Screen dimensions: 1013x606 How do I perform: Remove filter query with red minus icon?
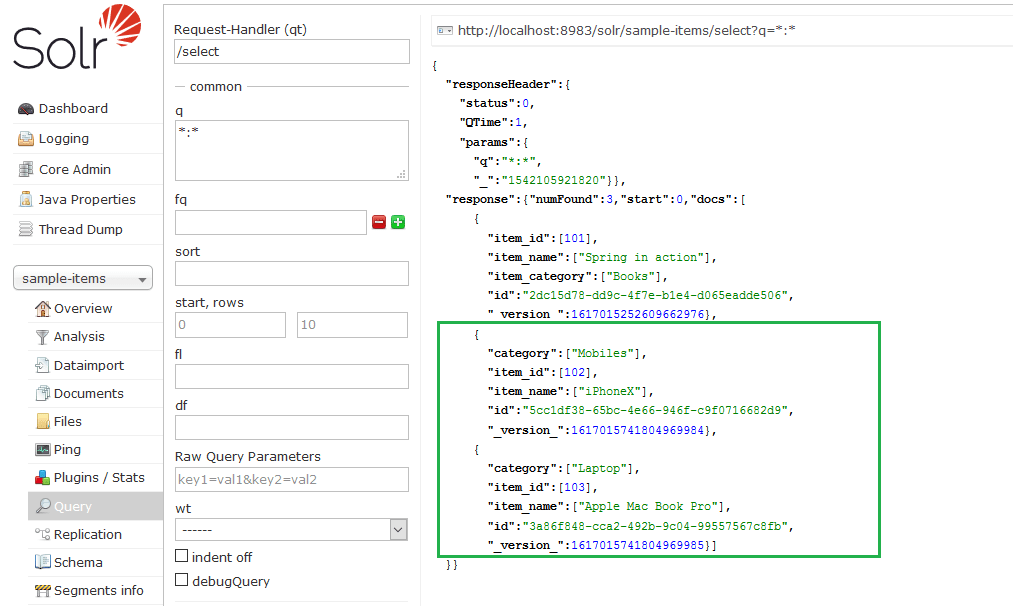click(379, 222)
